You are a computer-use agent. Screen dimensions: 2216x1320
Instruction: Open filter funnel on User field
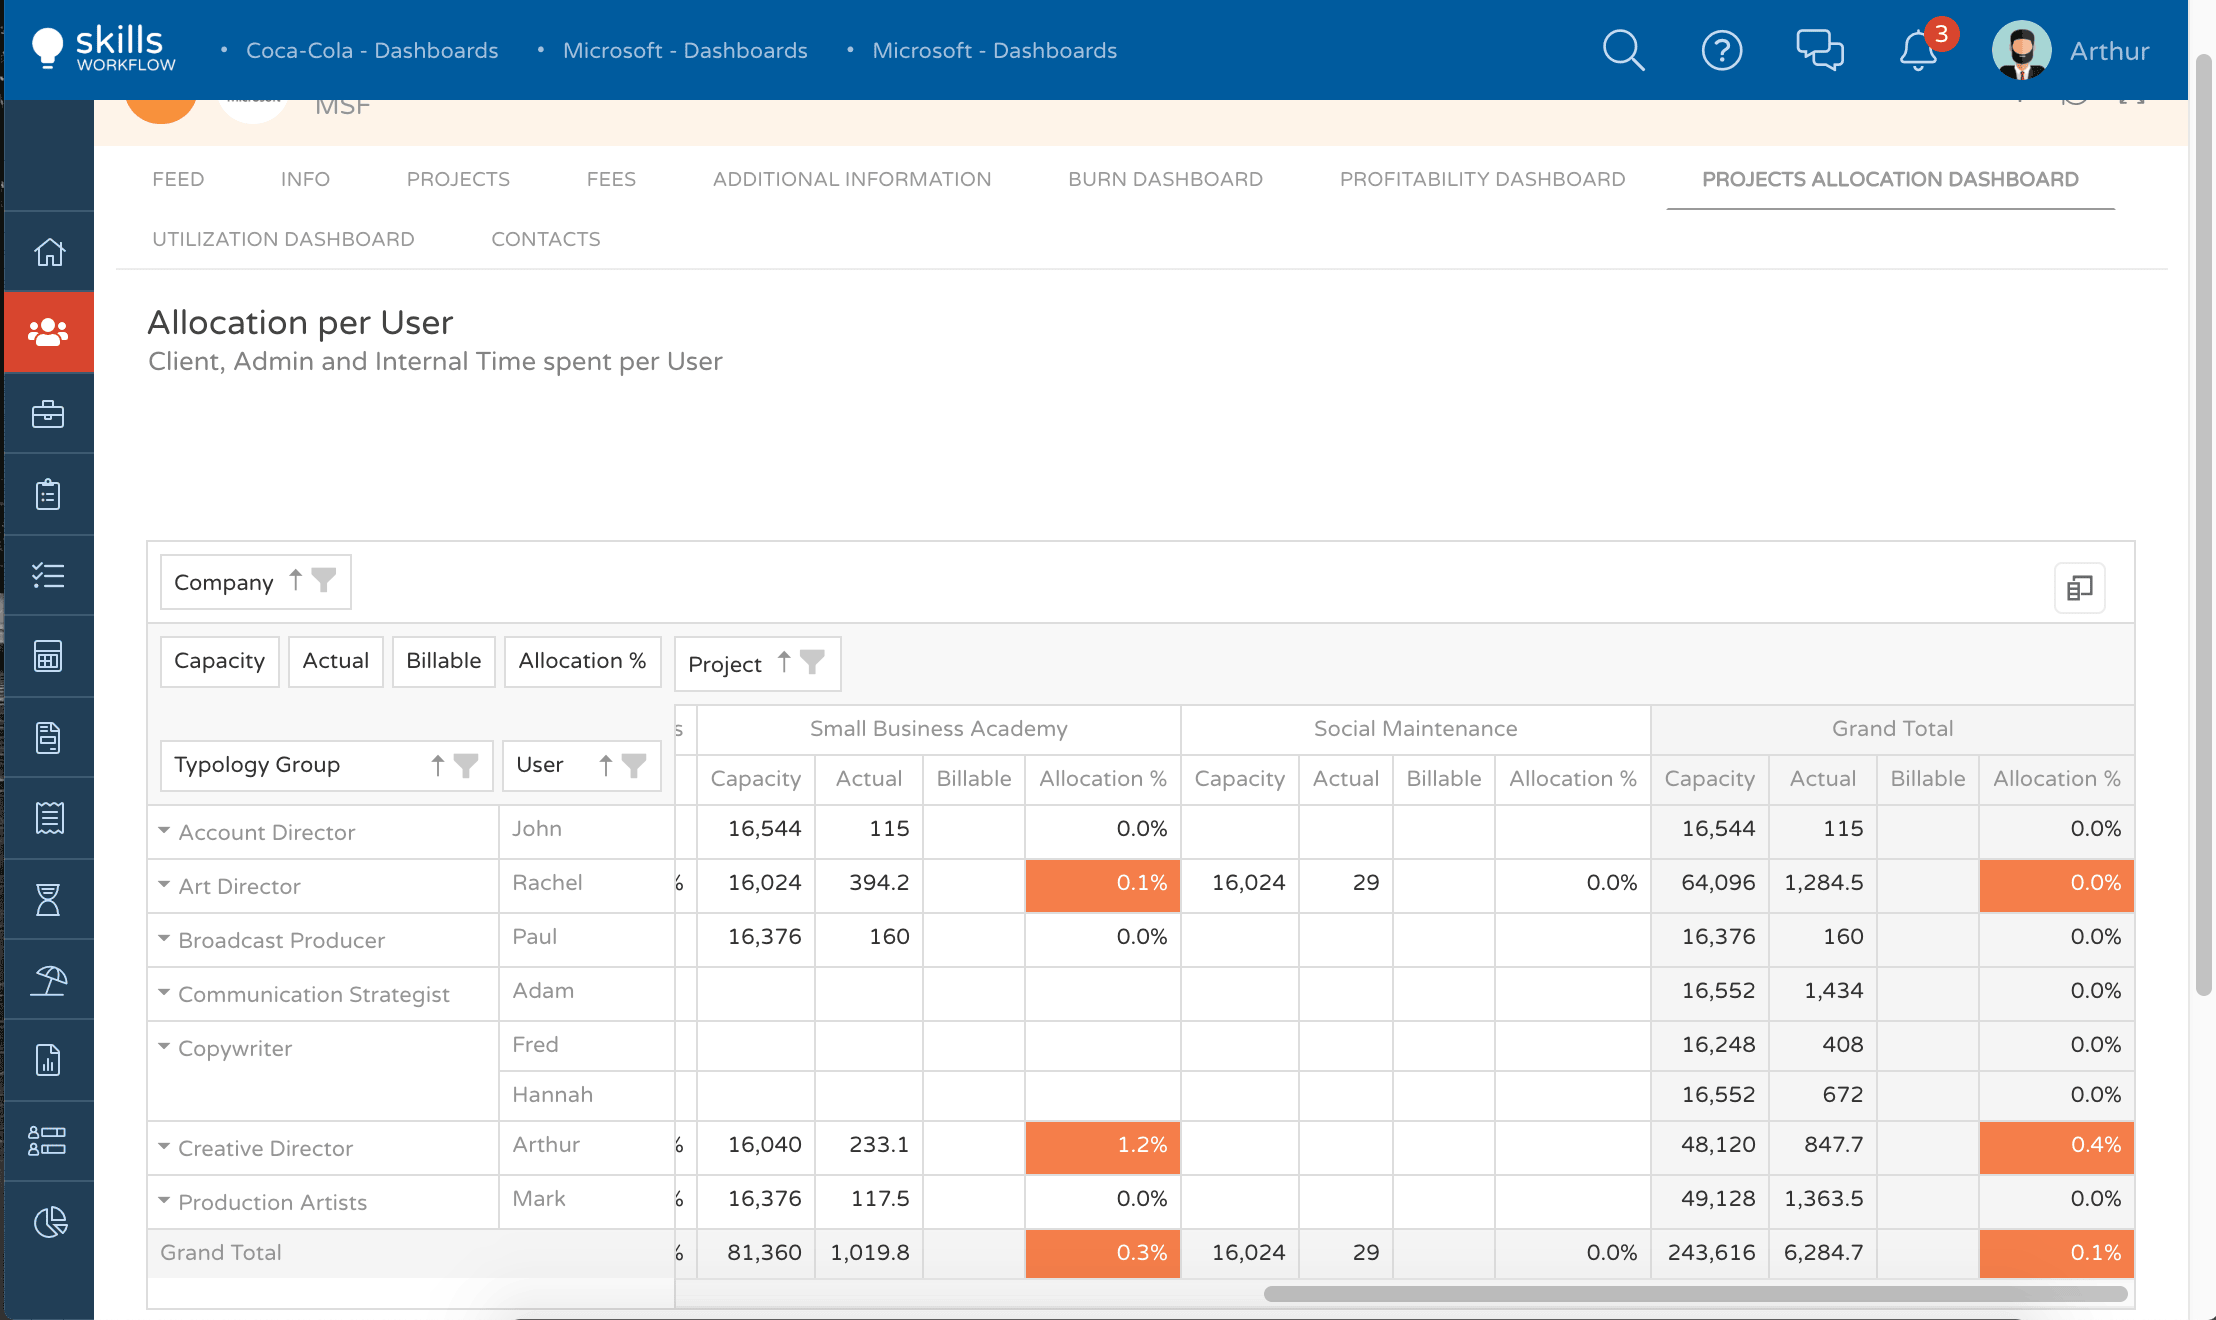(634, 765)
